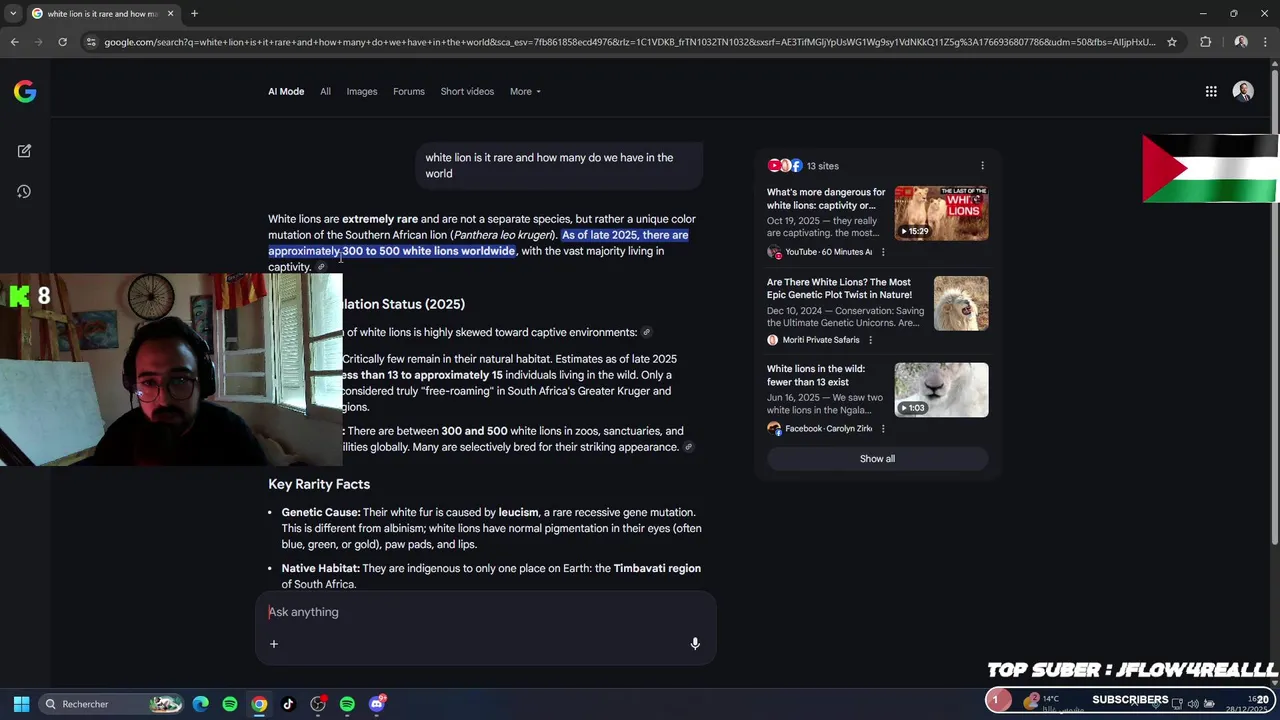
Task: Switch to Forums tab
Action: tap(408, 92)
